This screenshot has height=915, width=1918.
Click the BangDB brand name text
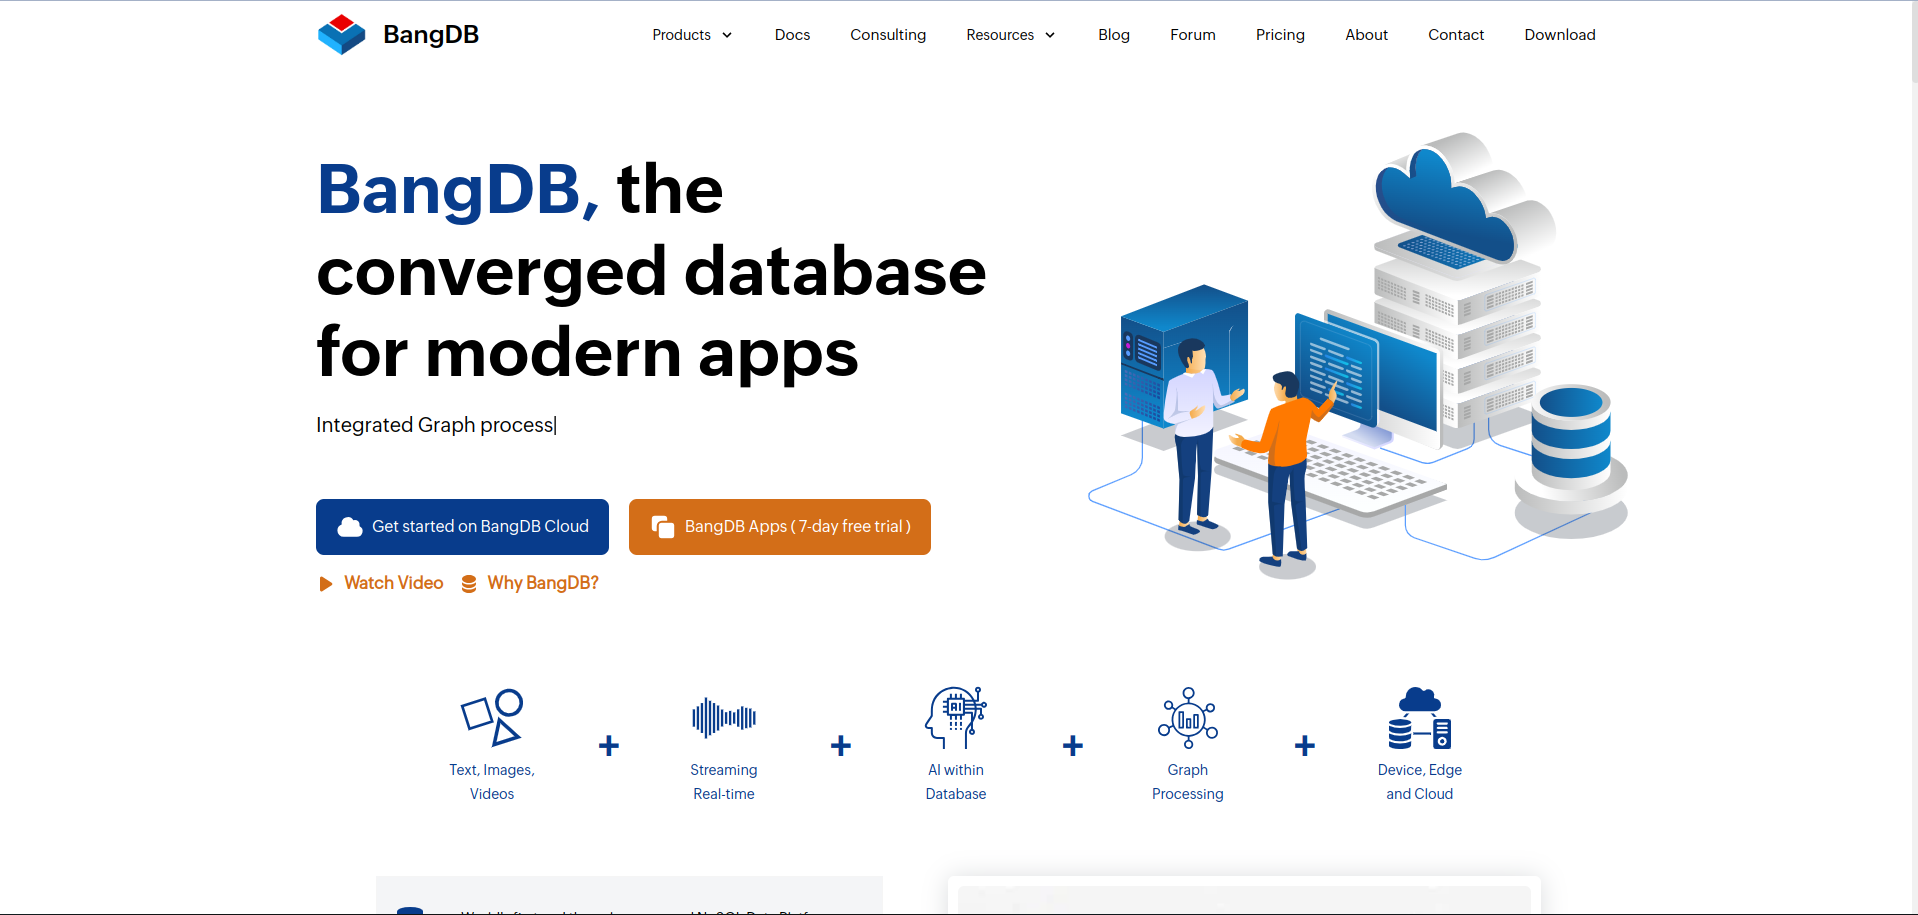[x=431, y=35]
